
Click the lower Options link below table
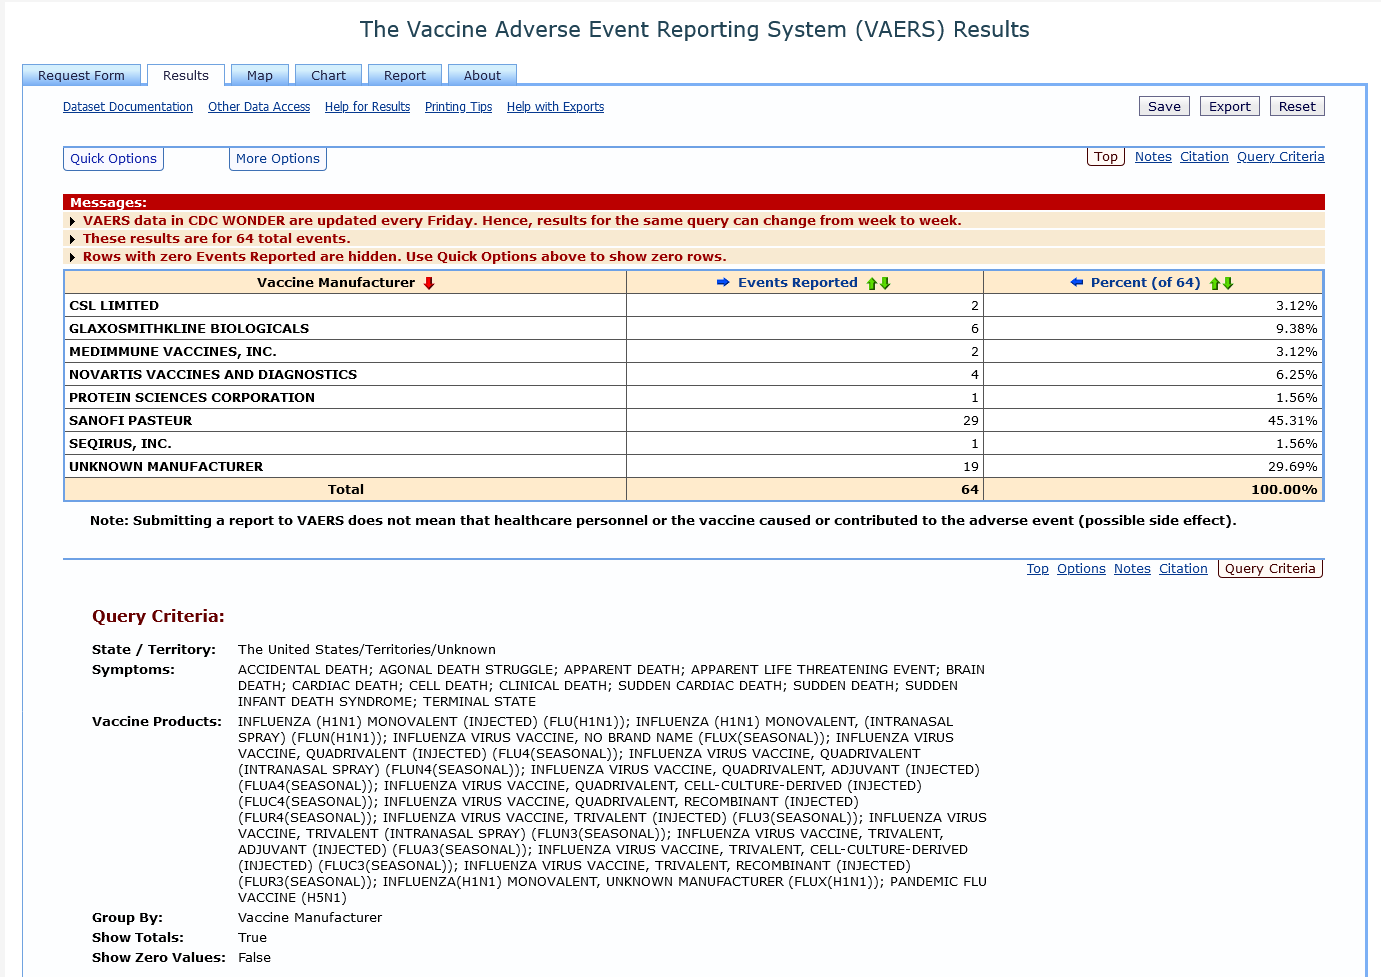tap(1081, 569)
